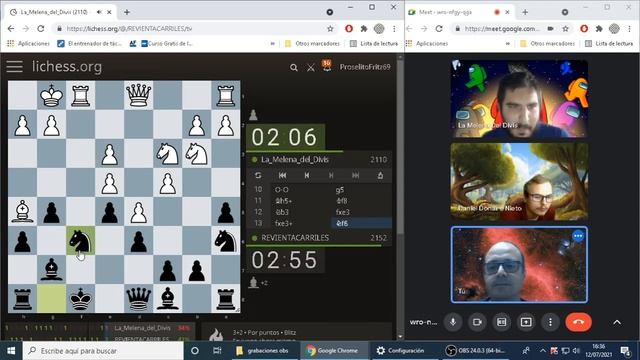640x360 pixels.
Task: Jump to first move in move list
Action: (x=282, y=176)
